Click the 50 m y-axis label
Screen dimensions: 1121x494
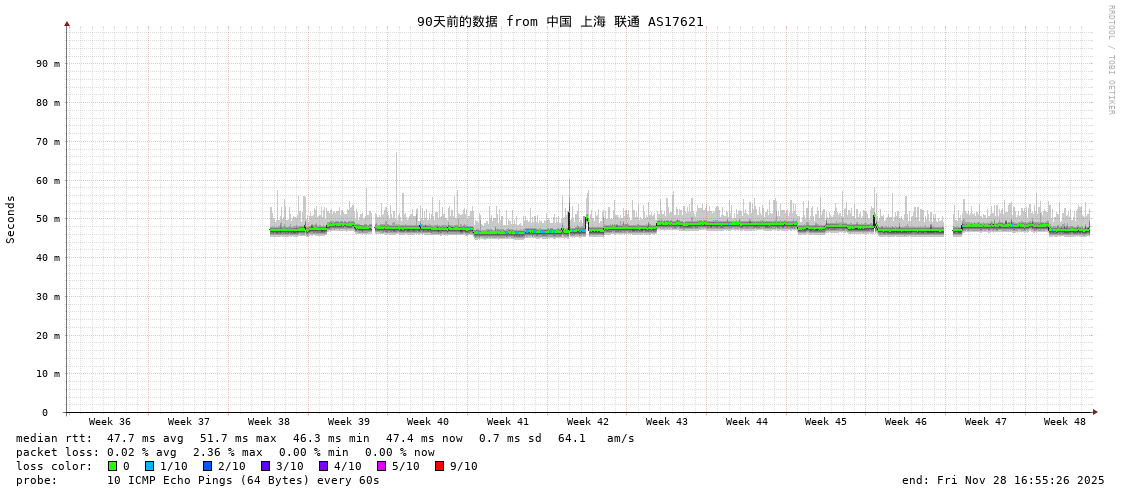[49, 219]
